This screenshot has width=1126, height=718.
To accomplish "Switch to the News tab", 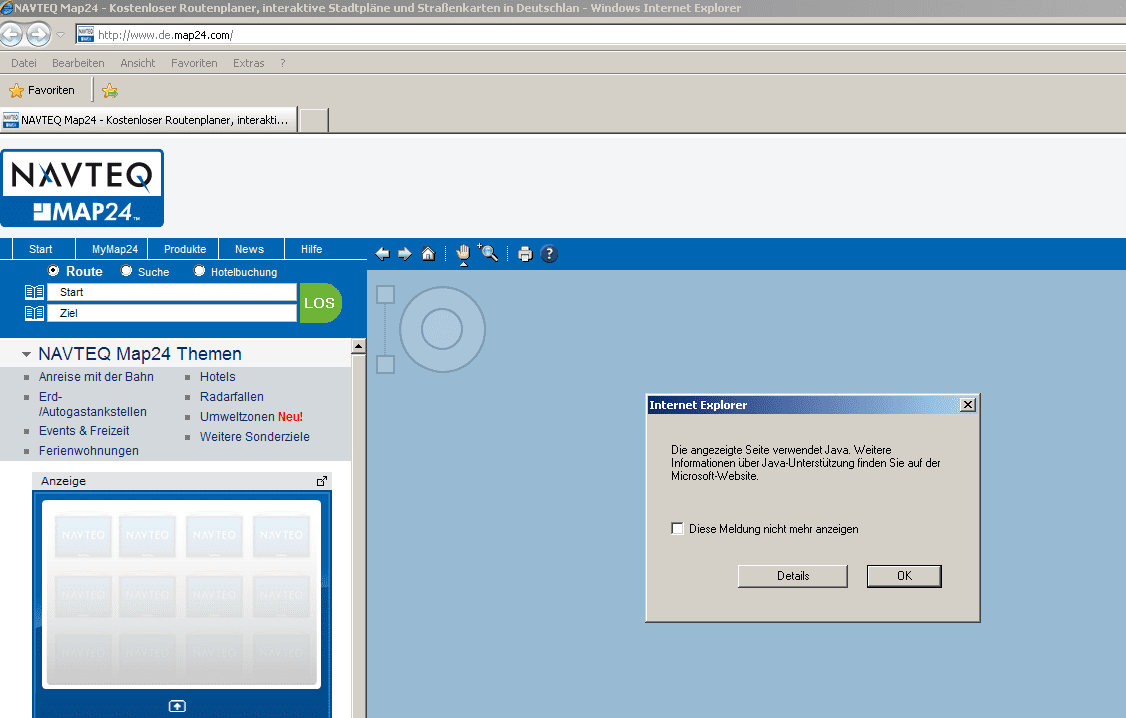I will tap(249, 249).
